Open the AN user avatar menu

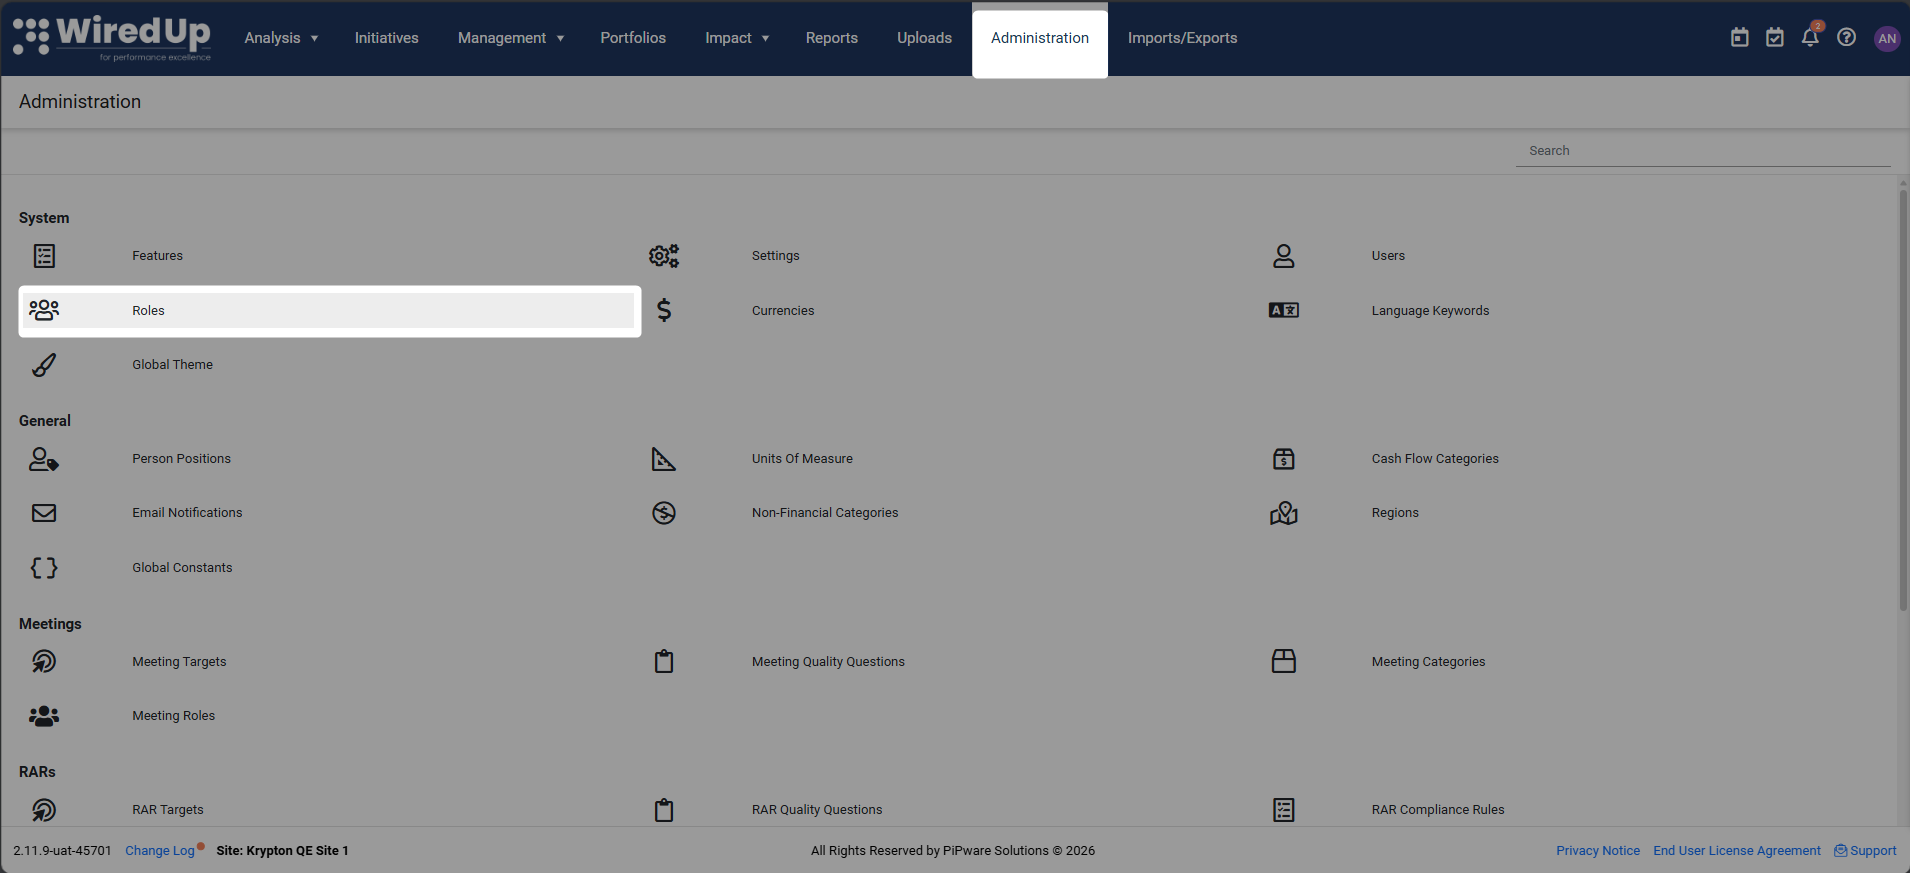1887,38
